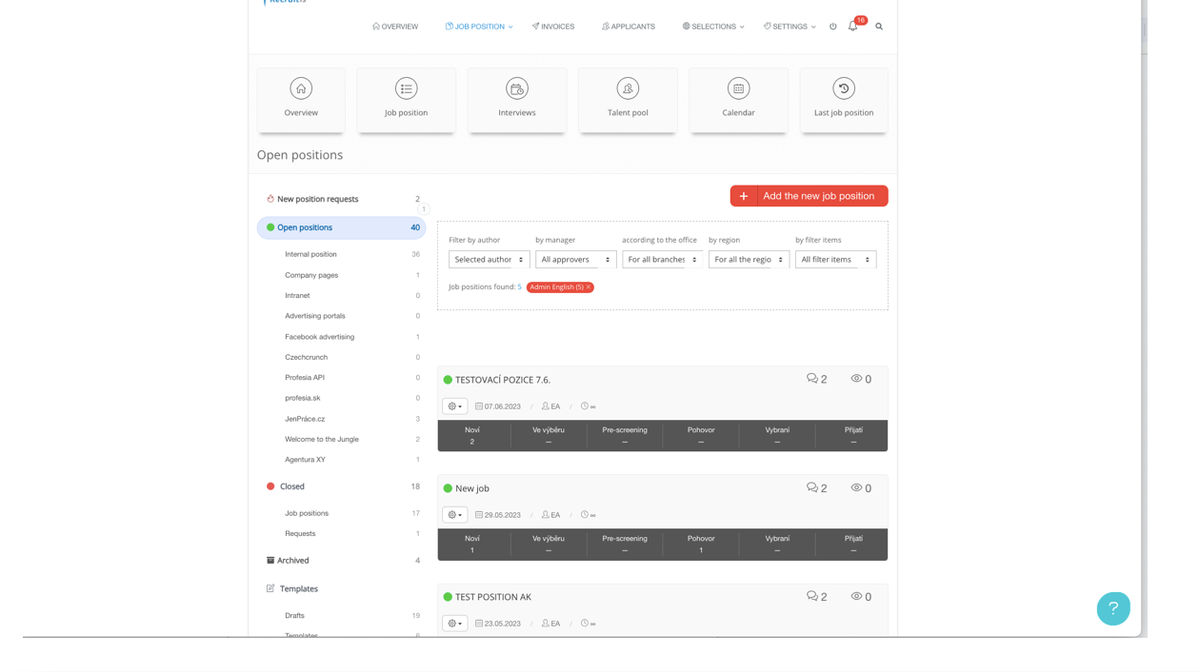Screen dimensions: 1200x672
Task: Click views eye icon on New job
Action: (856, 488)
